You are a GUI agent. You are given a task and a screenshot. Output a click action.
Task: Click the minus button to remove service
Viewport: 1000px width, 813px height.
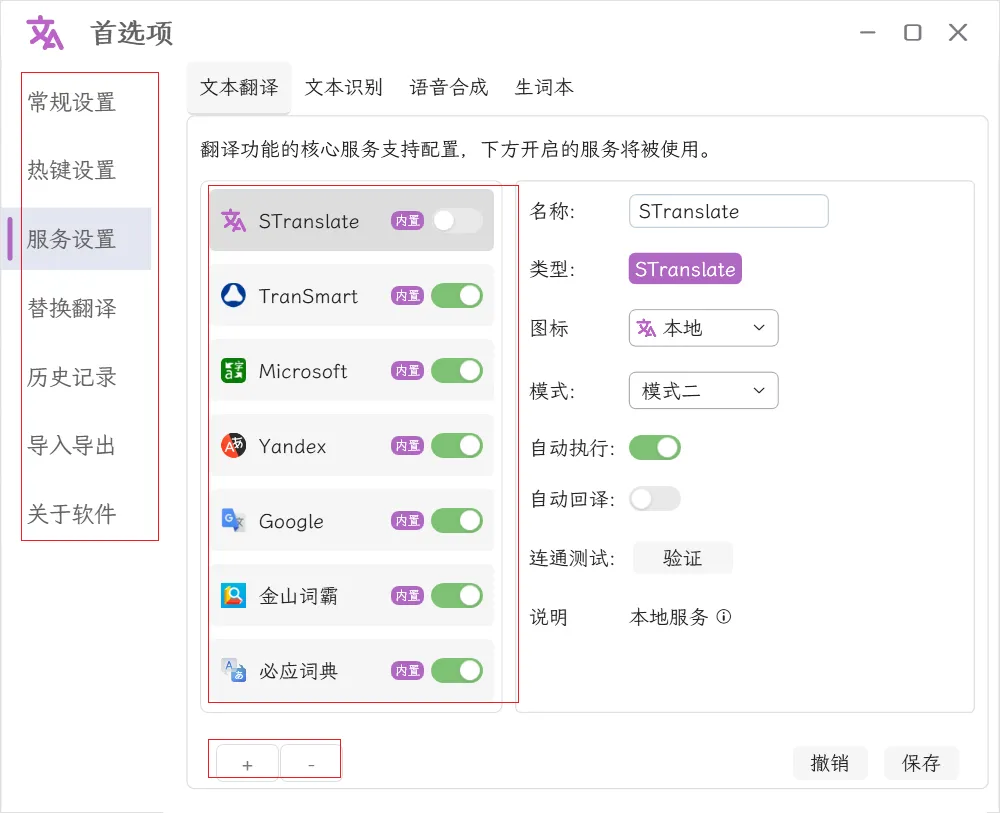tap(311, 763)
